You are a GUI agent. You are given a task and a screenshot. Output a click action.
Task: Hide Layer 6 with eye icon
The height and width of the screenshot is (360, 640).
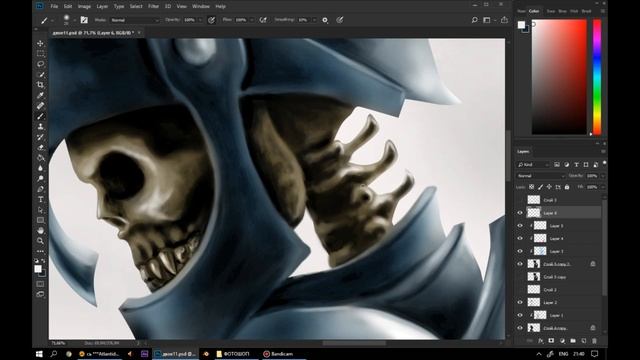click(x=520, y=213)
